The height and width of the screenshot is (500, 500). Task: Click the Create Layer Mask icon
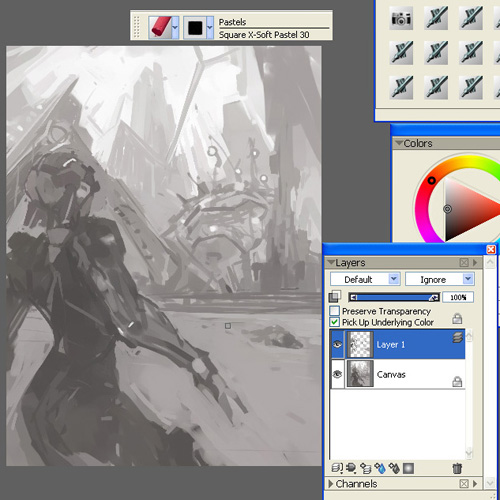(408, 468)
